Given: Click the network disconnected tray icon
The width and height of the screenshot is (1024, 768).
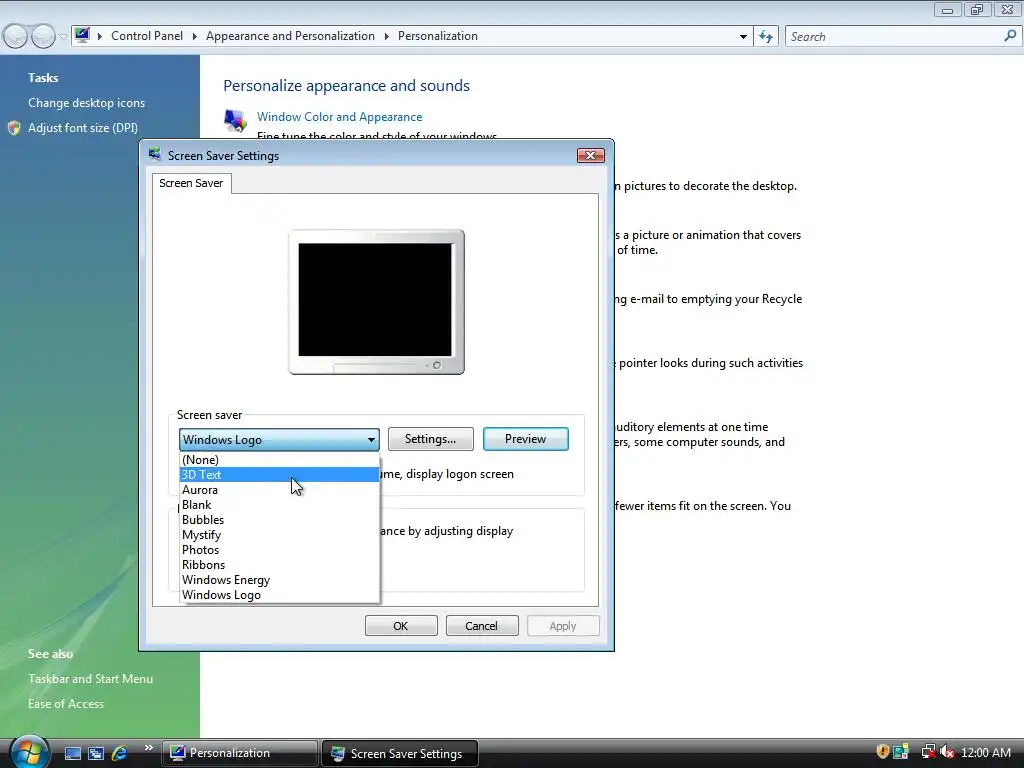Looking at the screenshot, I should pyautogui.click(x=928, y=752).
